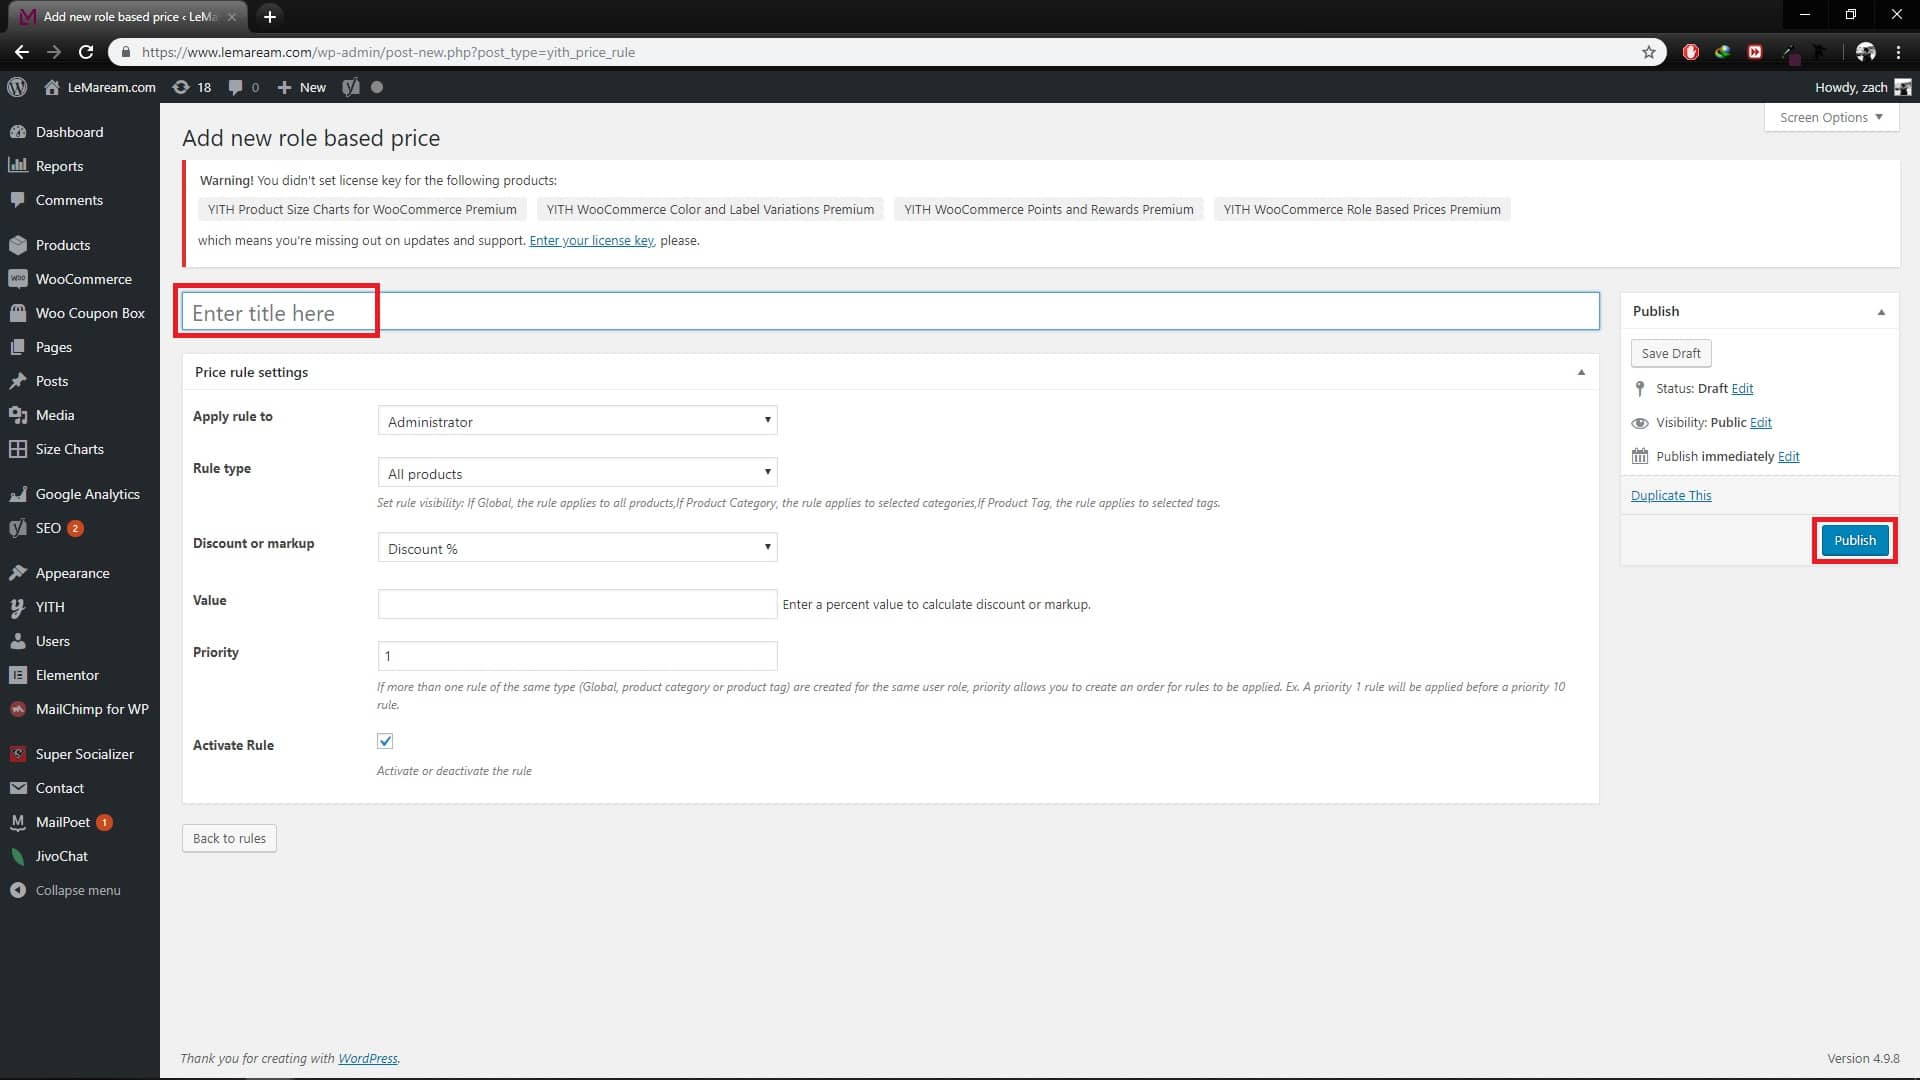
Task: Click the Value percent input field
Action: [577, 604]
